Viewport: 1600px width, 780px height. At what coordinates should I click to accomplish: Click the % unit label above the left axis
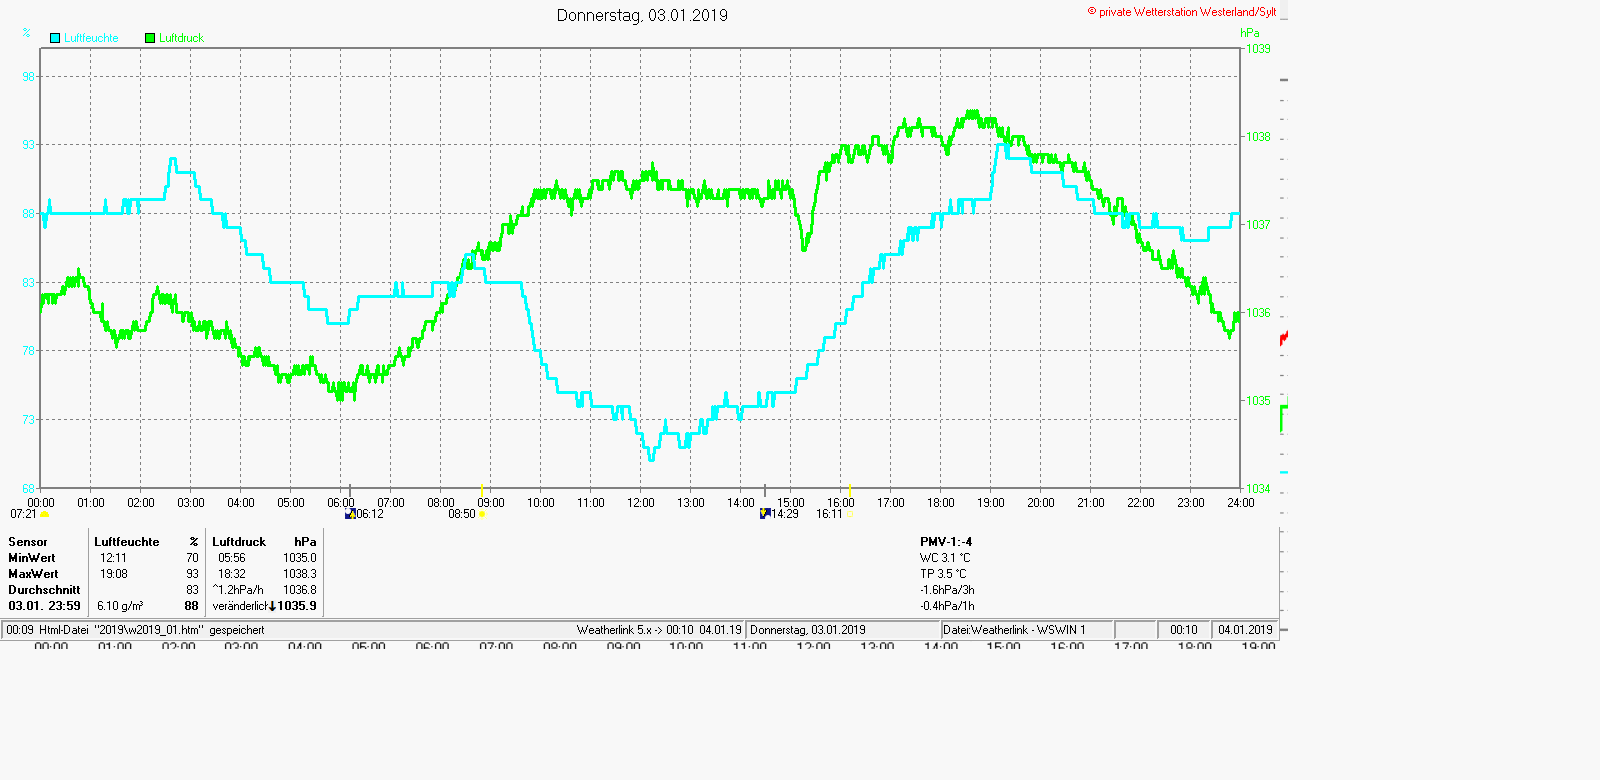click(x=26, y=33)
